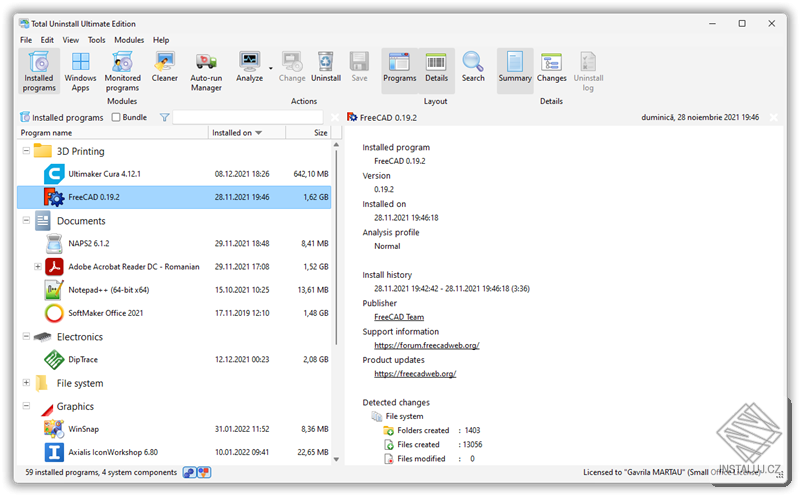The image size is (800, 496).
Task: Expand the File system group
Action: [x=26, y=382]
